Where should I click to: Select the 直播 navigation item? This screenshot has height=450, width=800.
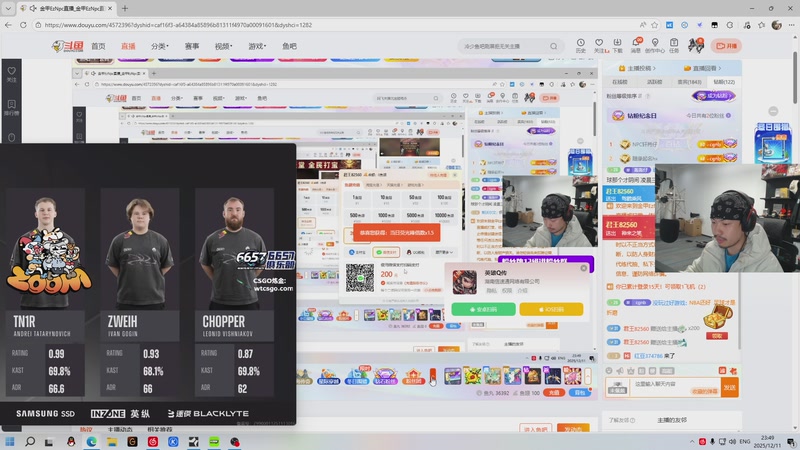(128, 46)
